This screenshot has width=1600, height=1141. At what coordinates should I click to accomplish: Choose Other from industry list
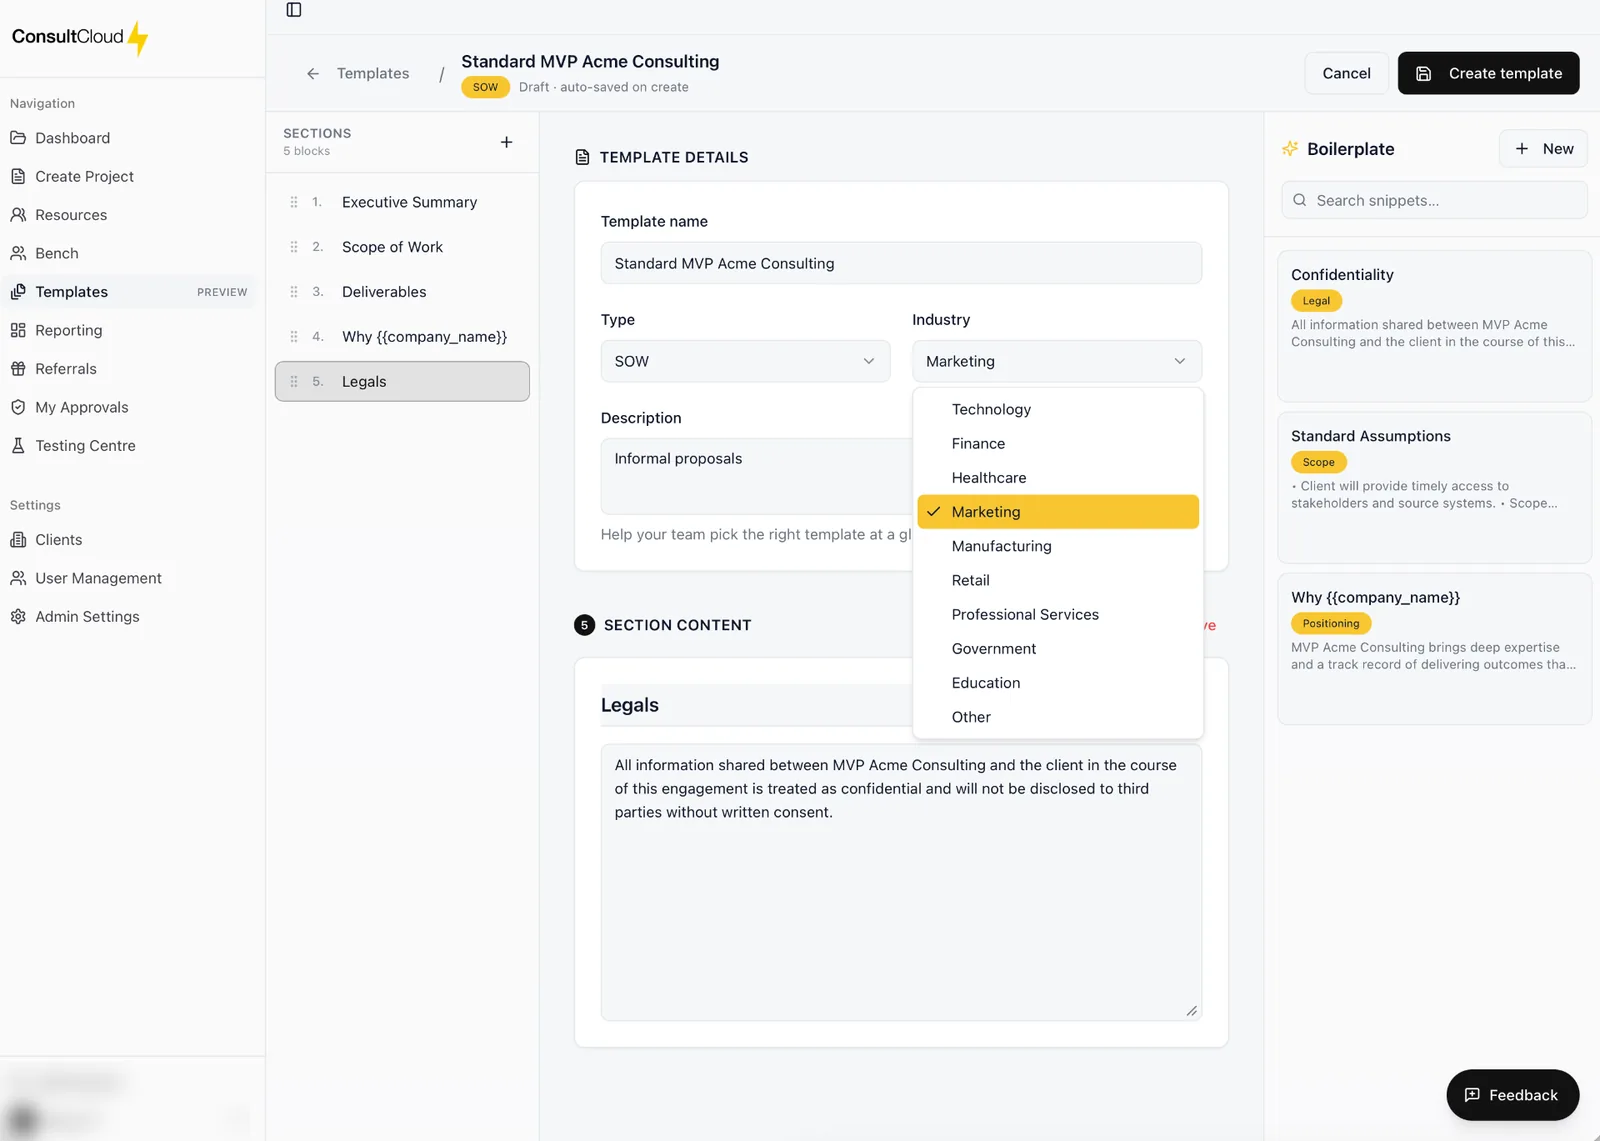(x=1058, y=717)
